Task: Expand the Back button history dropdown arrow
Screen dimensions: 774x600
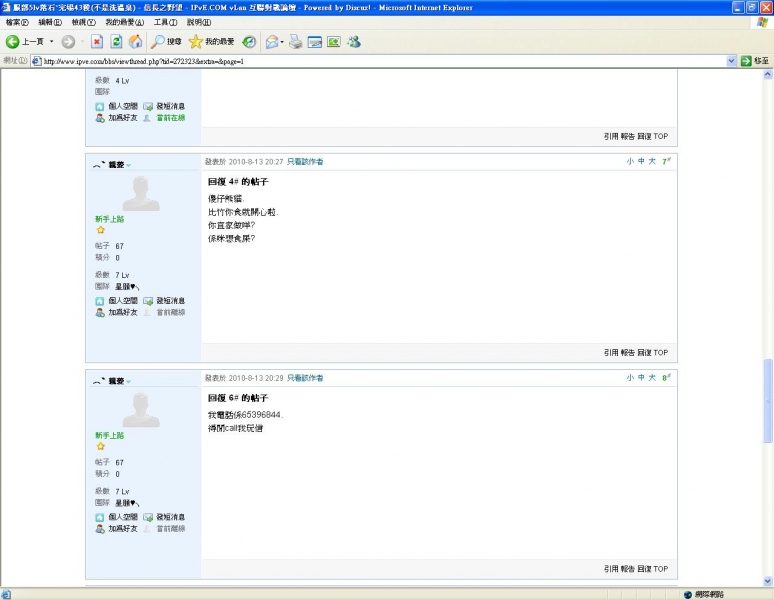Action: point(51,41)
